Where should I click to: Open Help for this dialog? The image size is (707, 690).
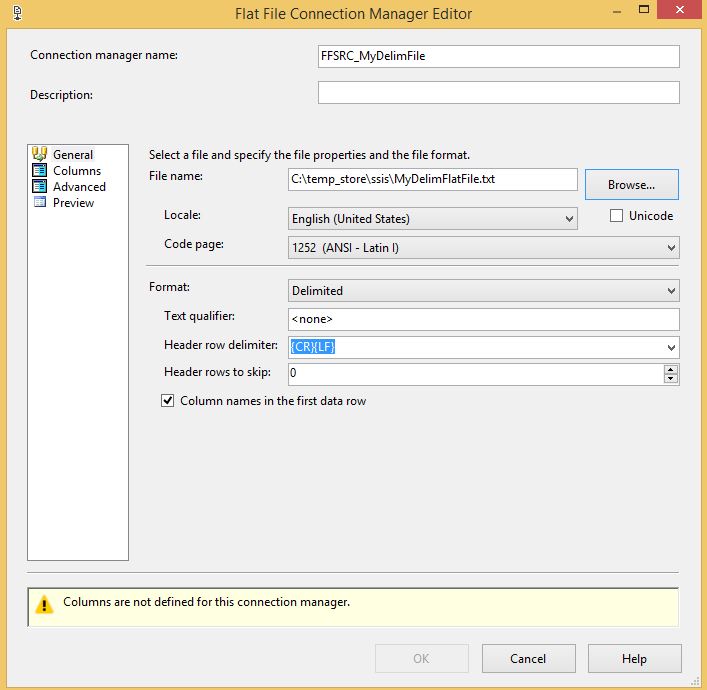[x=634, y=659]
